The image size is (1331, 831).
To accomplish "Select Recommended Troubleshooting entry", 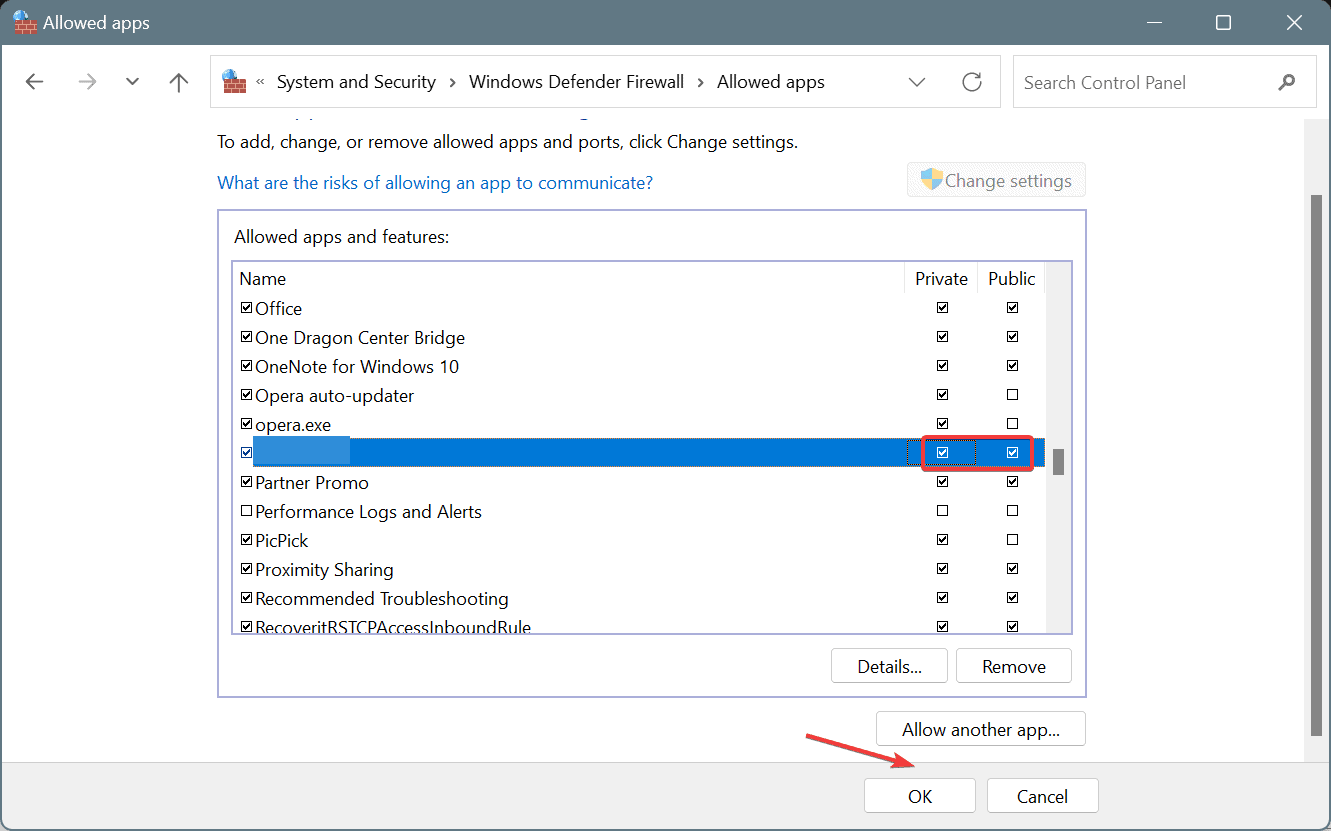I will coord(381,599).
